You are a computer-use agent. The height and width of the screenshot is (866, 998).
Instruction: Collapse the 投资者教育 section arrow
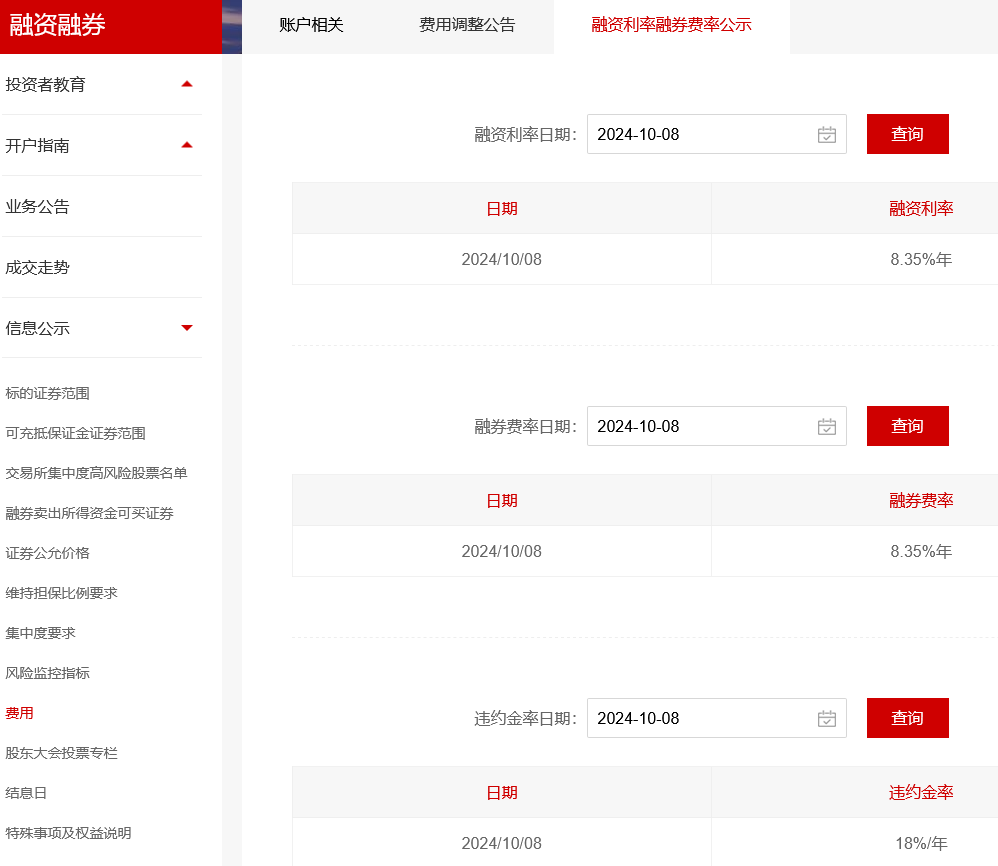coord(186,84)
